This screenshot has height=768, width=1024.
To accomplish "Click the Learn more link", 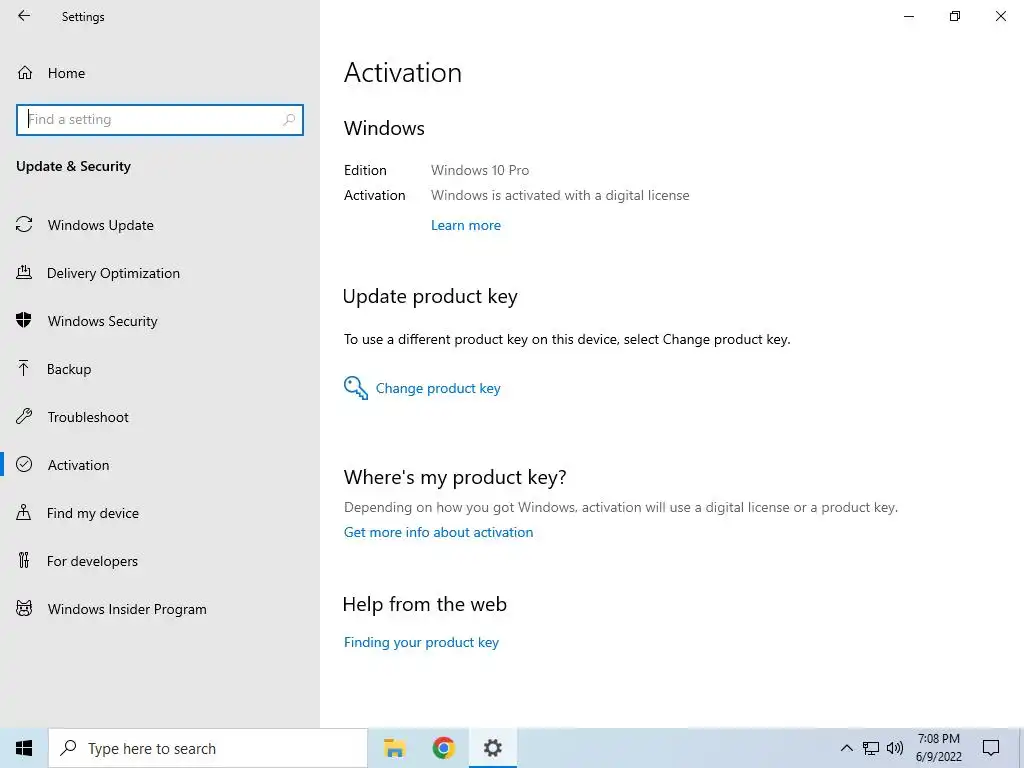I will [466, 225].
